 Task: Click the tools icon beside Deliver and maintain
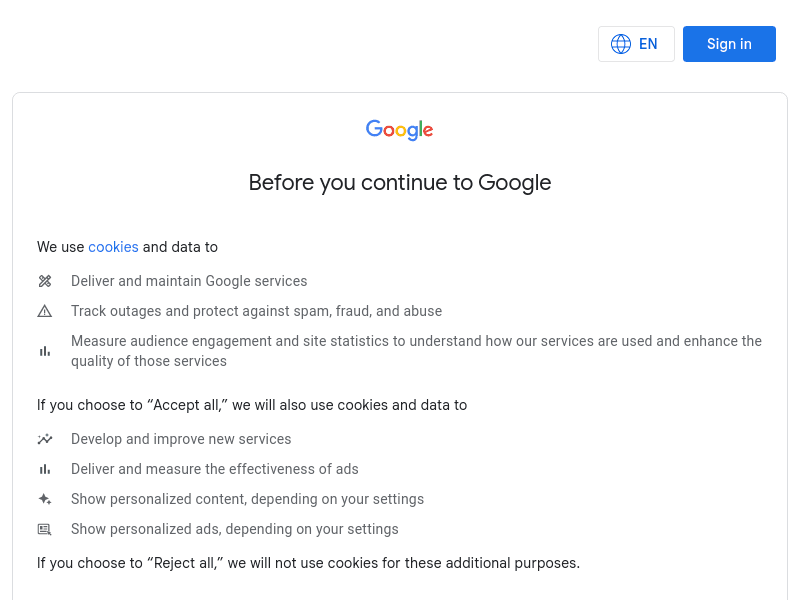click(45, 281)
